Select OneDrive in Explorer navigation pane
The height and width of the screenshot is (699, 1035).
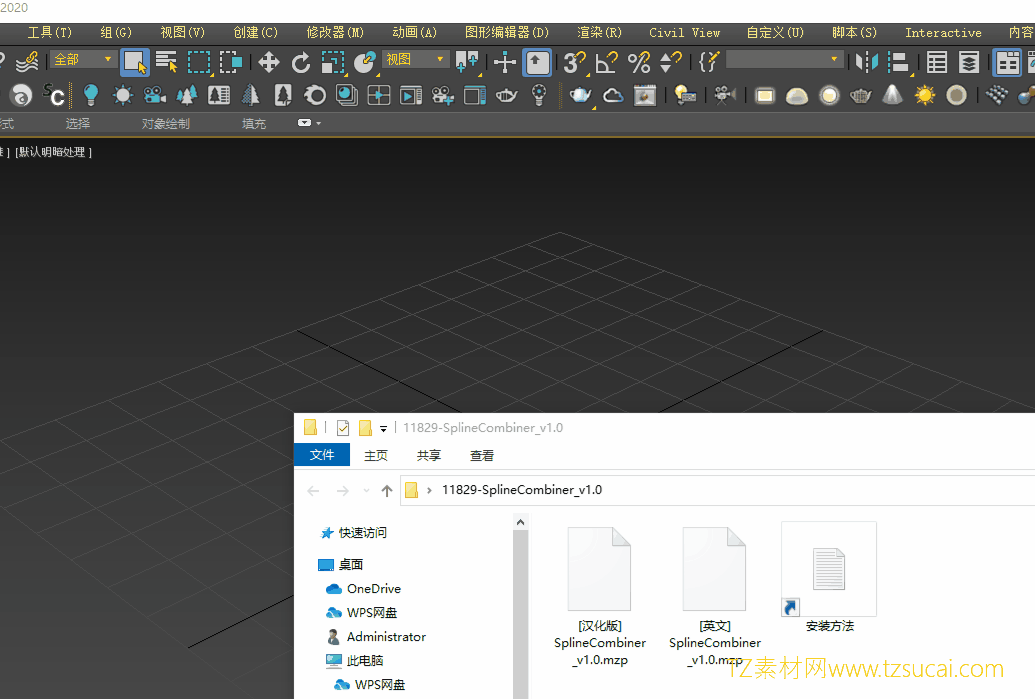tap(363, 589)
